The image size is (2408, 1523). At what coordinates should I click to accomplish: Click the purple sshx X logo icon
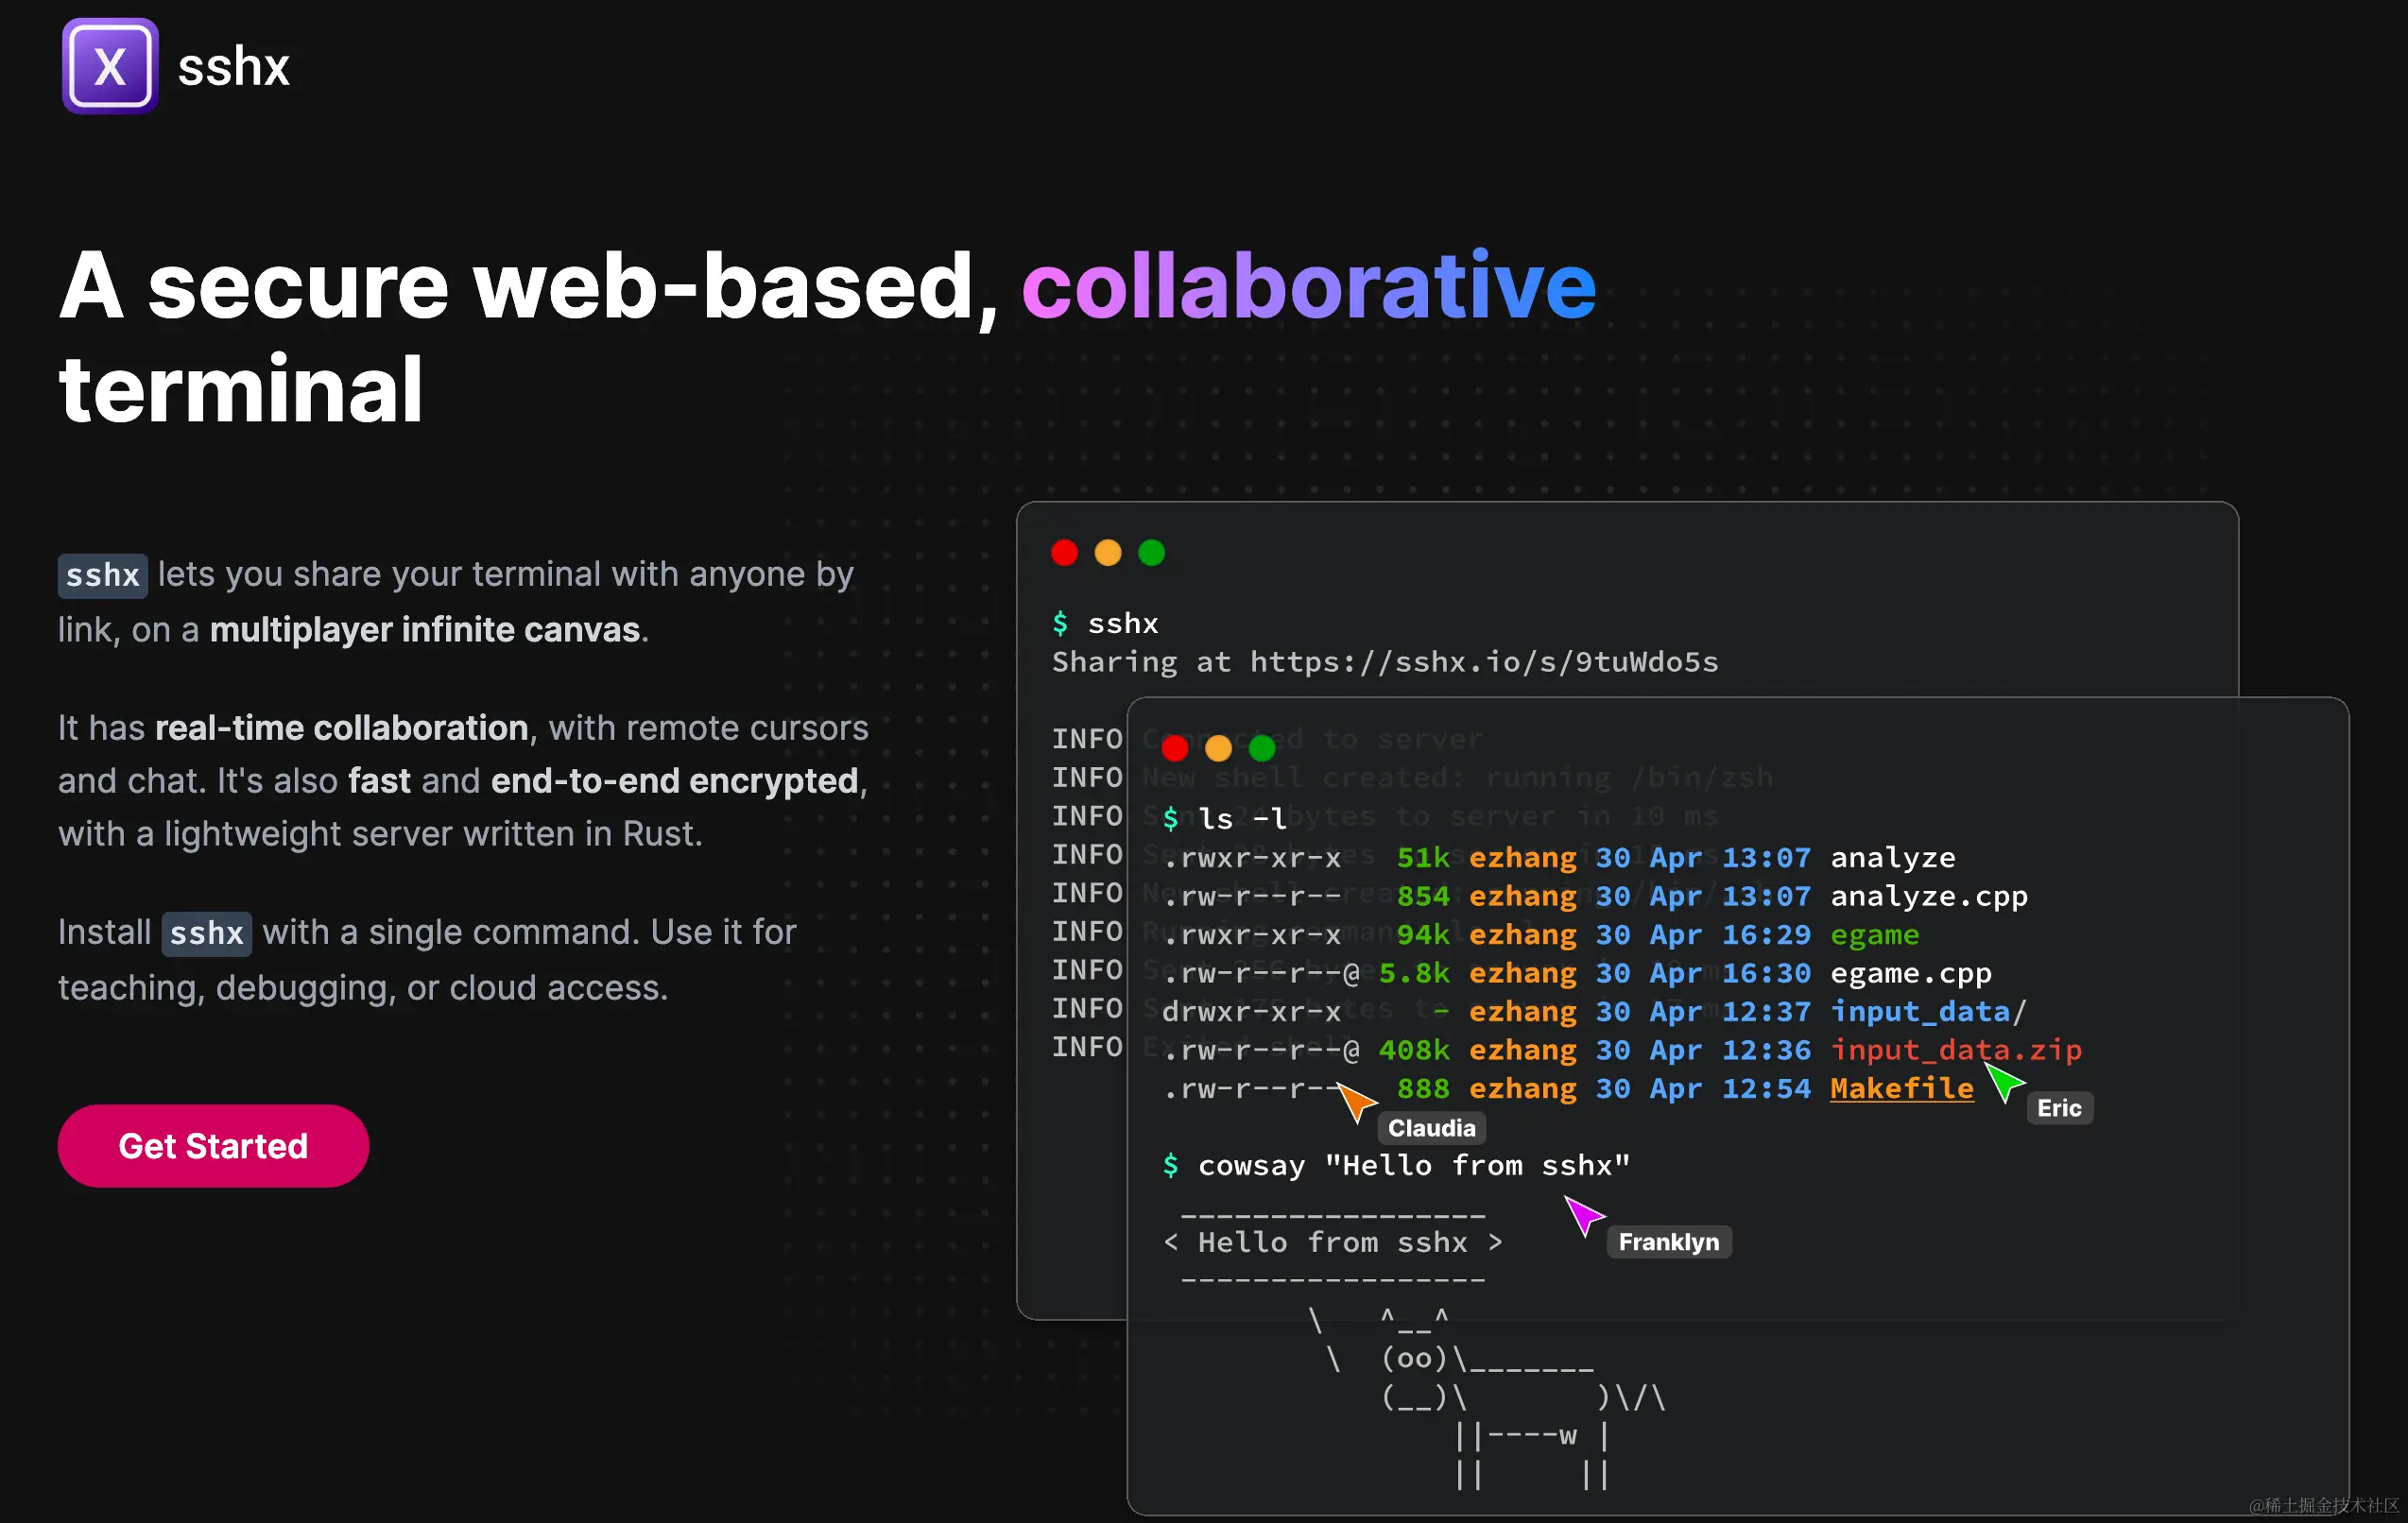tap(110, 66)
